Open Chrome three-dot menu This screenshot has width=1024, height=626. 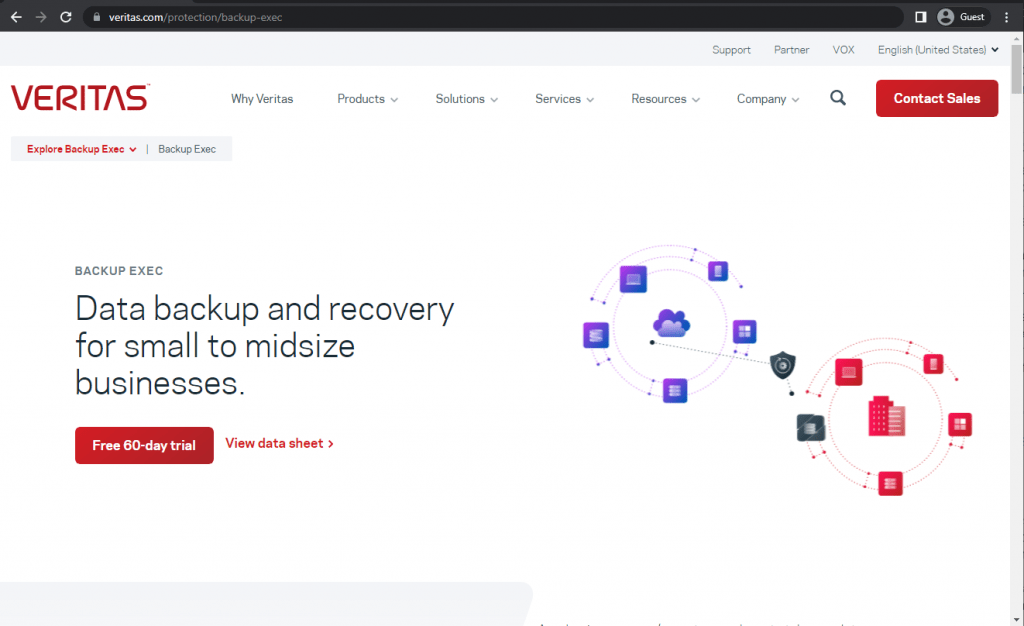pyautogui.click(x=1006, y=17)
